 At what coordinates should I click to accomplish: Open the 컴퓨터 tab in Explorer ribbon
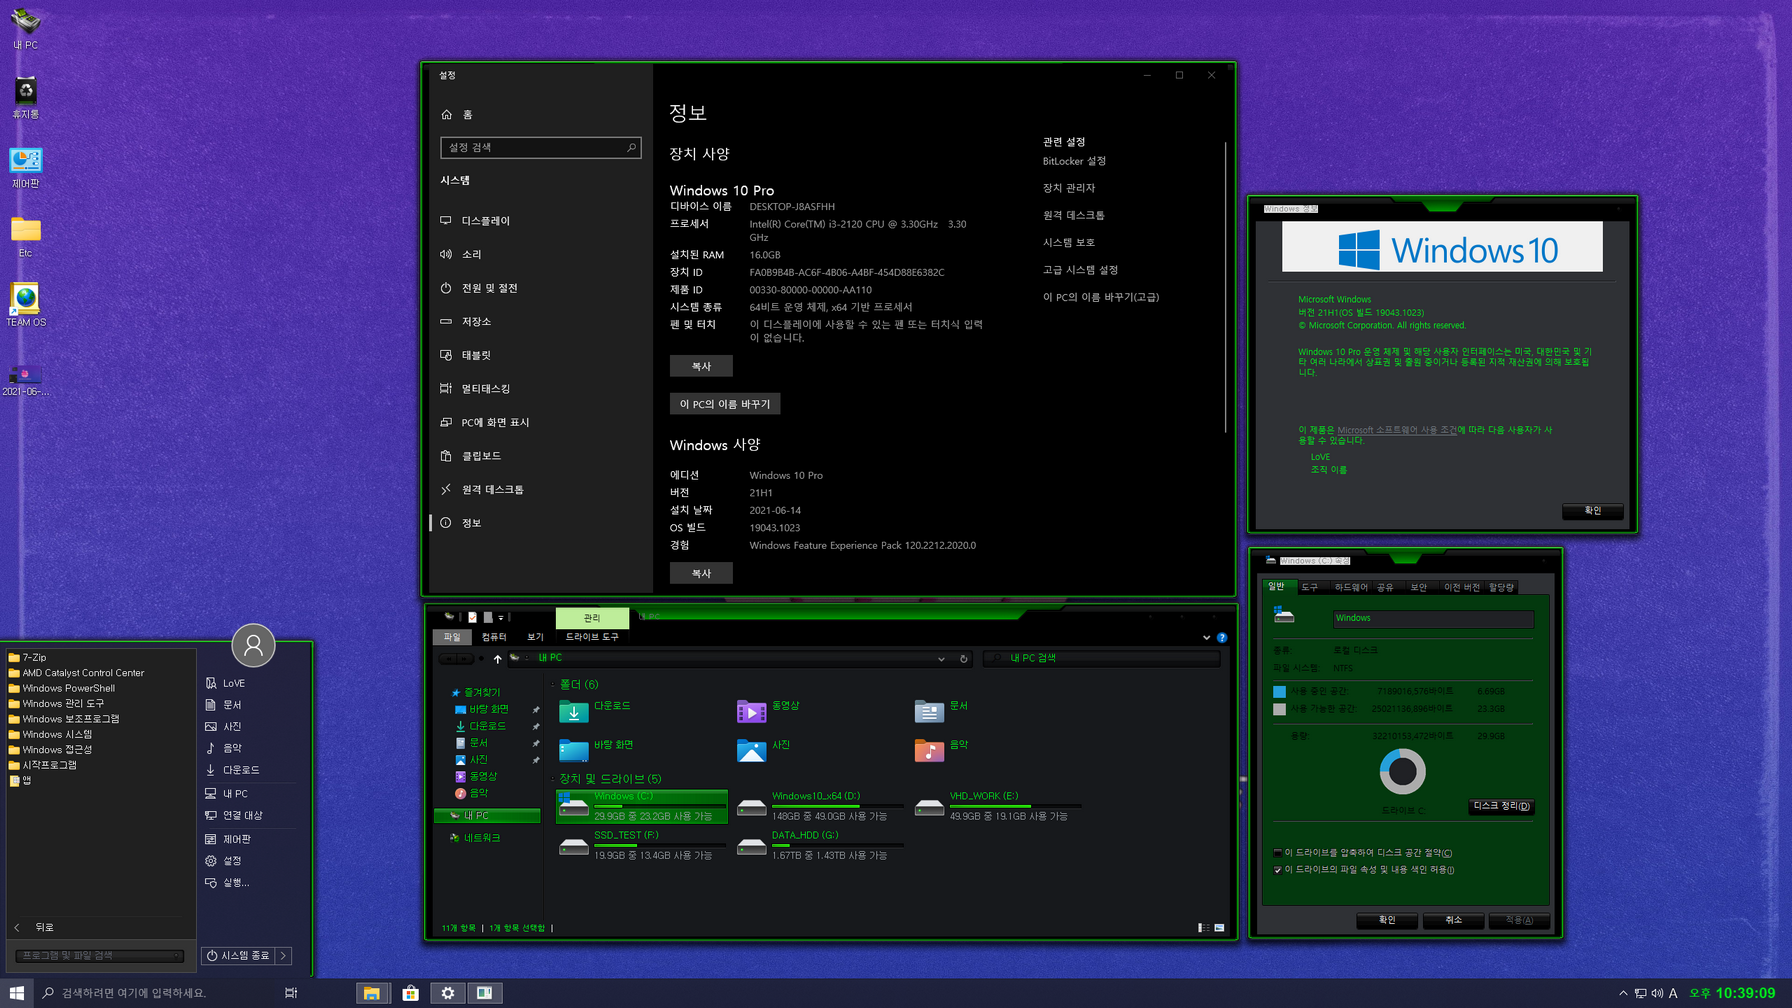point(494,637)
